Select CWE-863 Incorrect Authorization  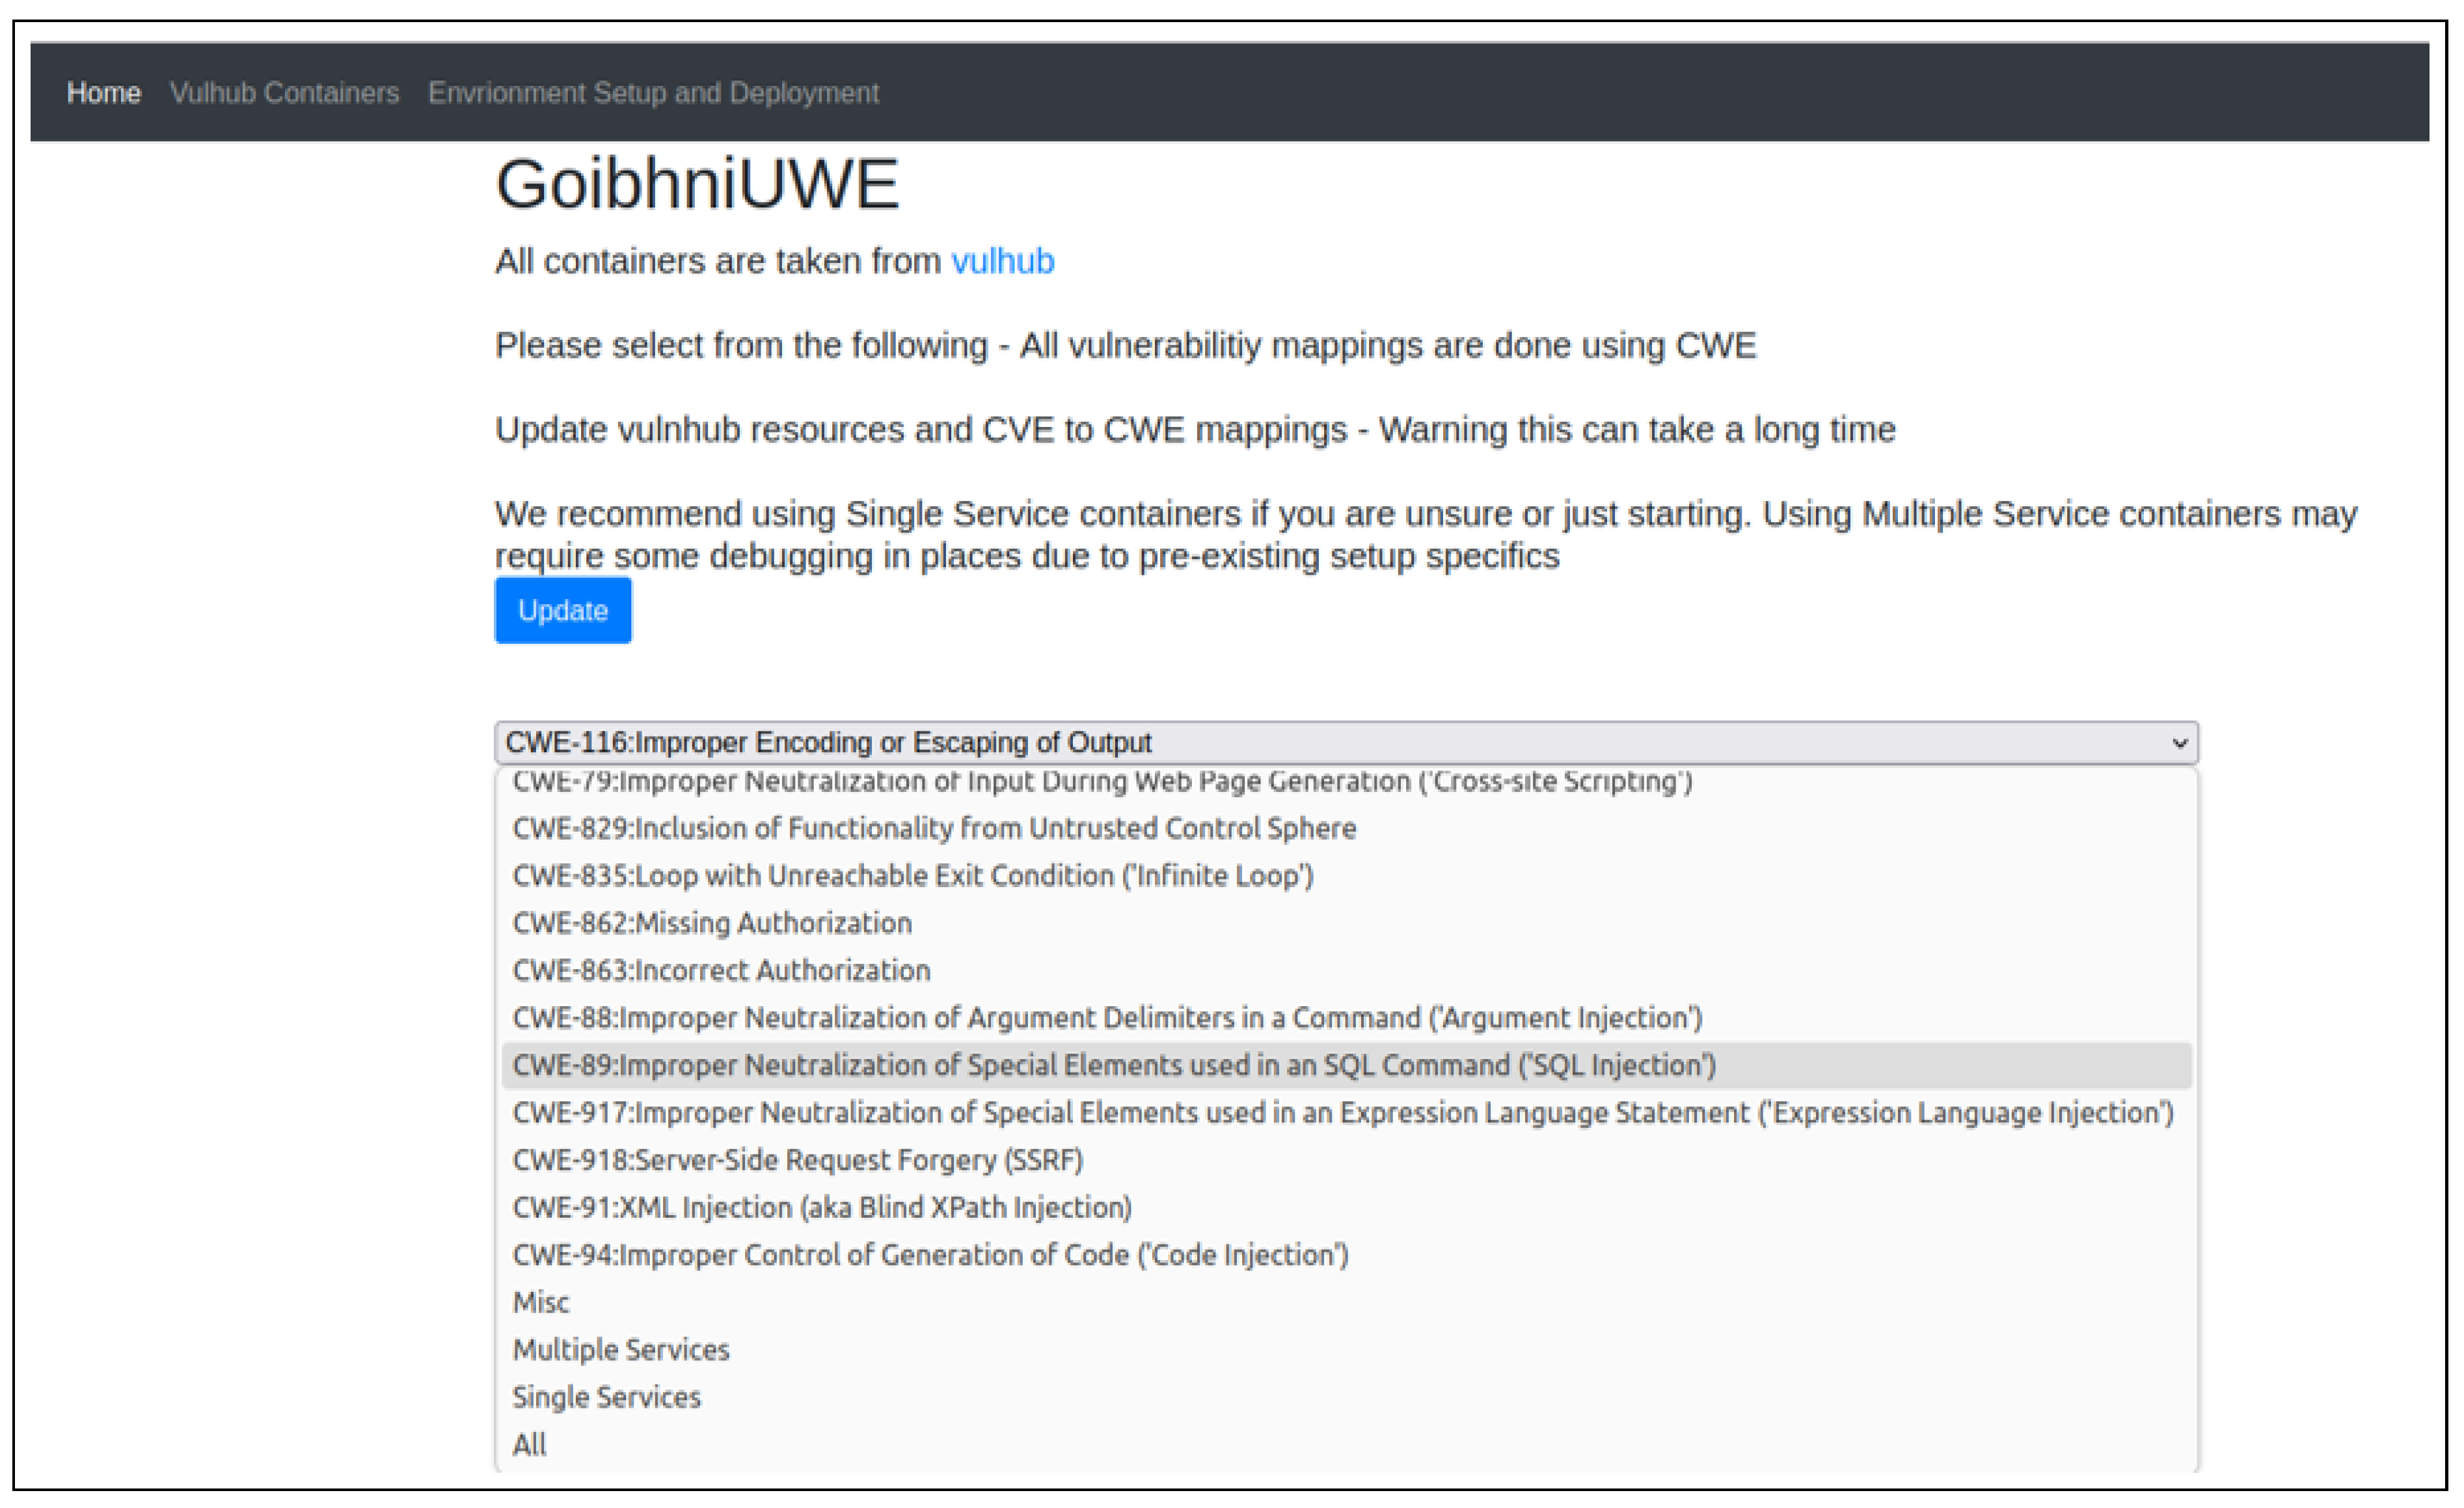[721, 970]
